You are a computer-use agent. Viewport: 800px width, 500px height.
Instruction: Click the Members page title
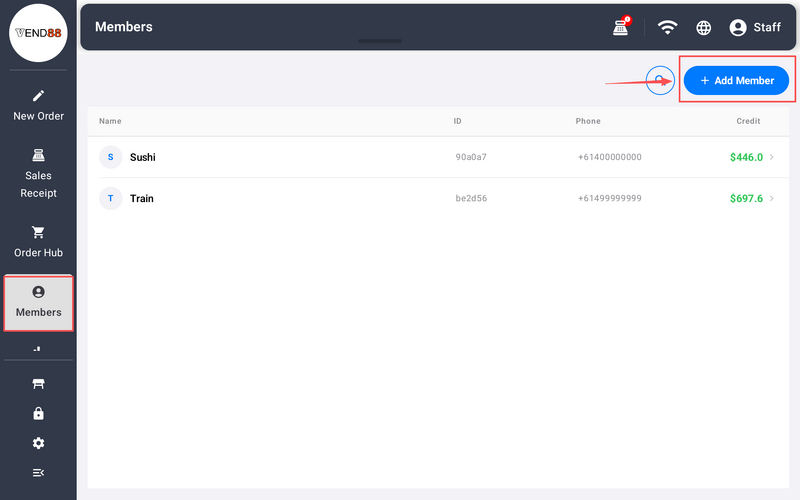coord(123,27)
